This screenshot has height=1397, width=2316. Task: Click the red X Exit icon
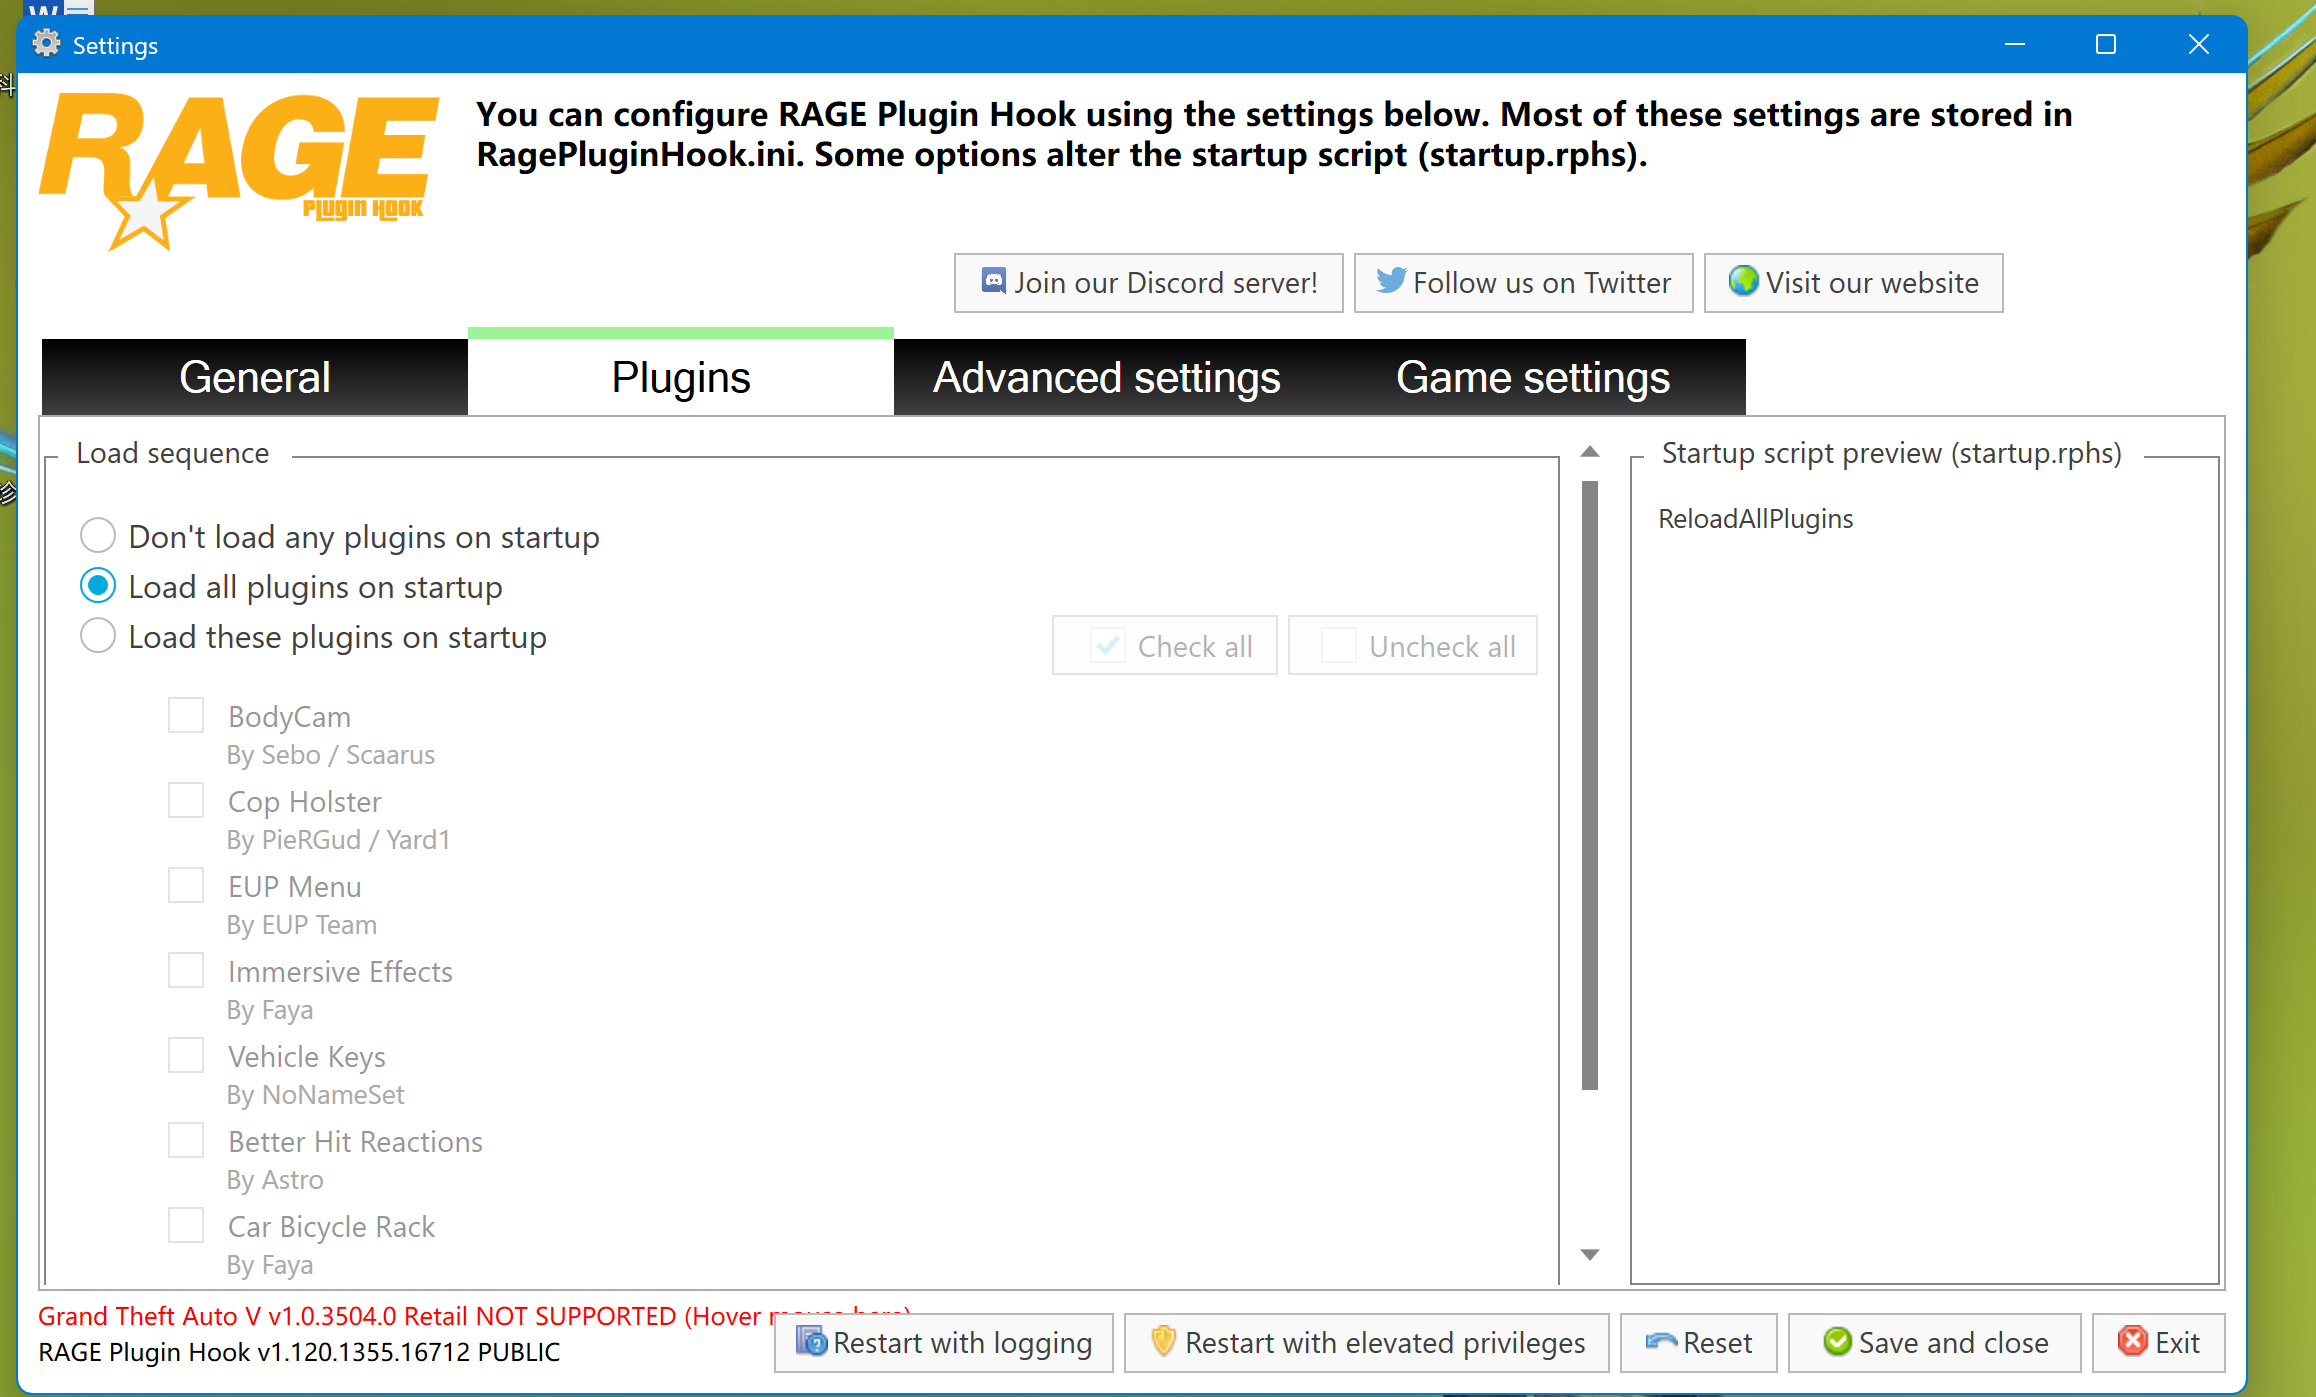pyautogui.click(x=2133, y=1340)
